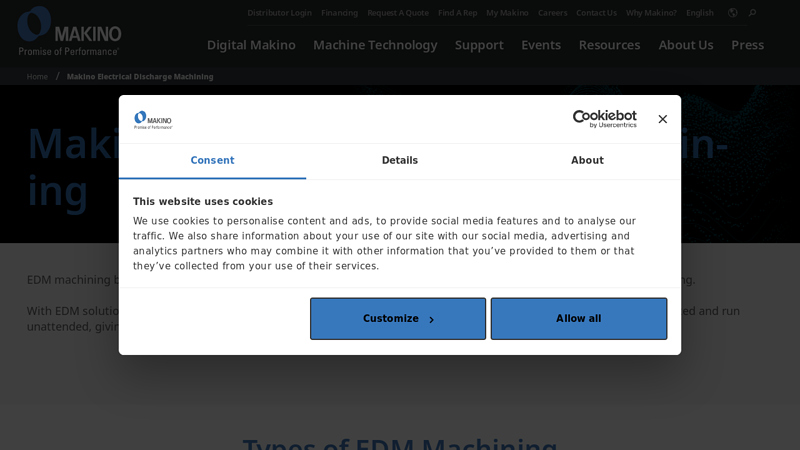Switch to the About tab
This screenshot has height=450, width=800.
tap(587, 161)
